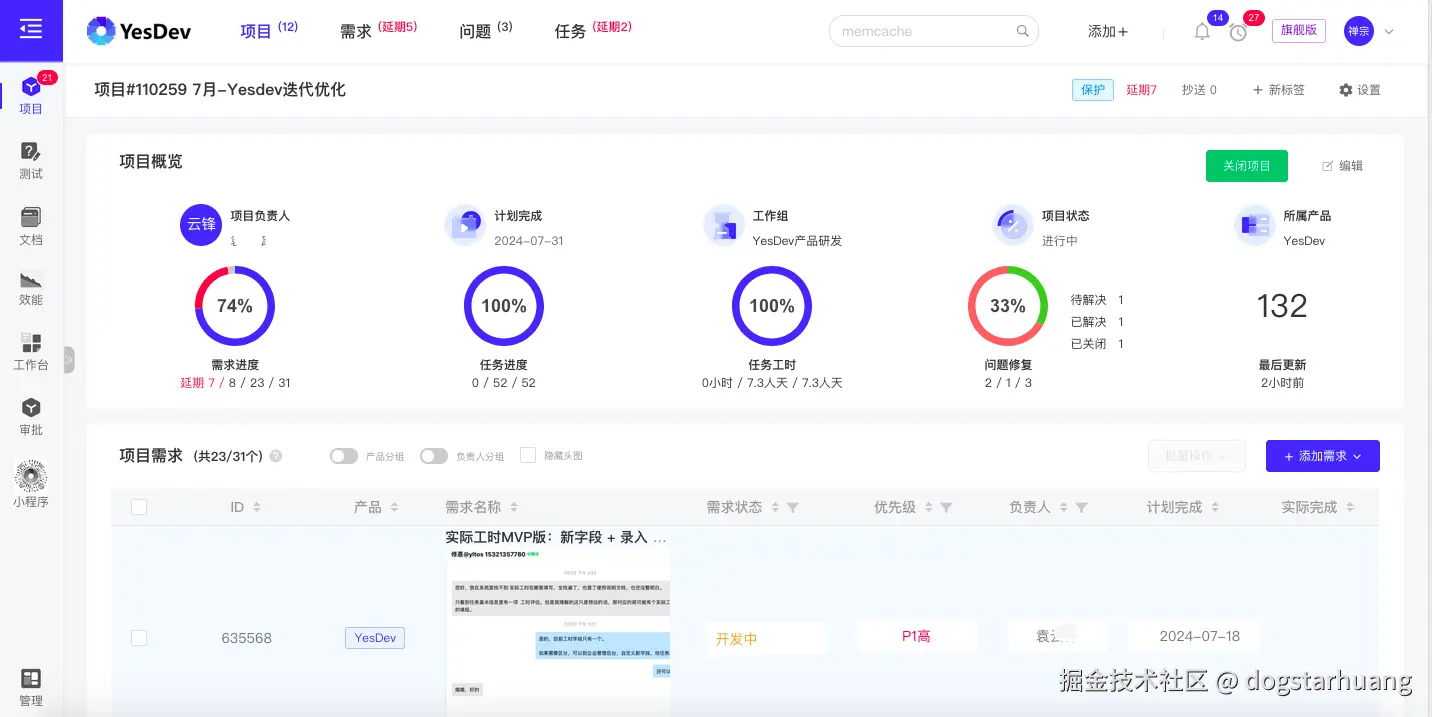Open the 添加+ menu
This screenshot has width=1432, height=717.
point(1108,32)
